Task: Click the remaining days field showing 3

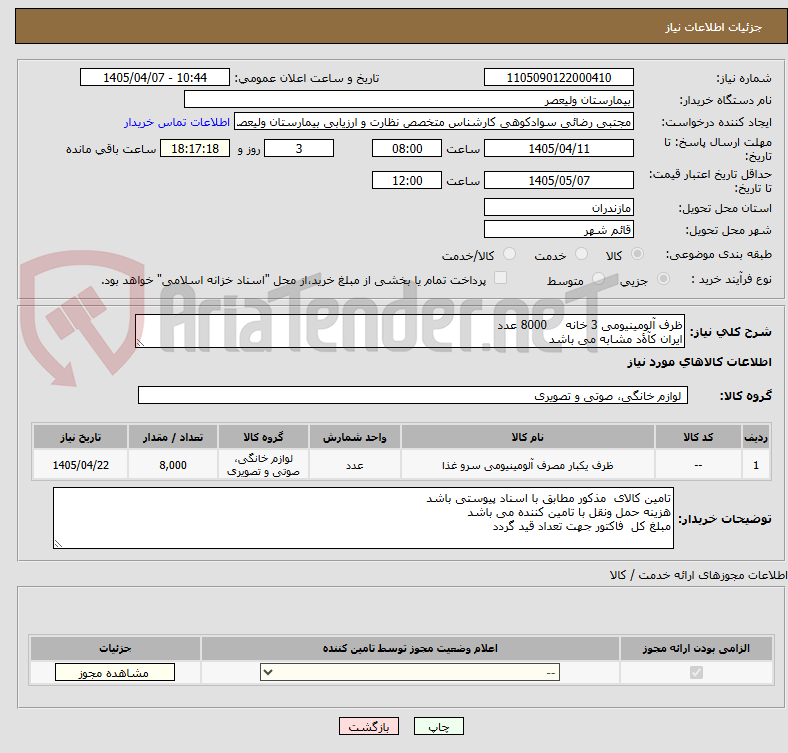Action: point(299,148)
